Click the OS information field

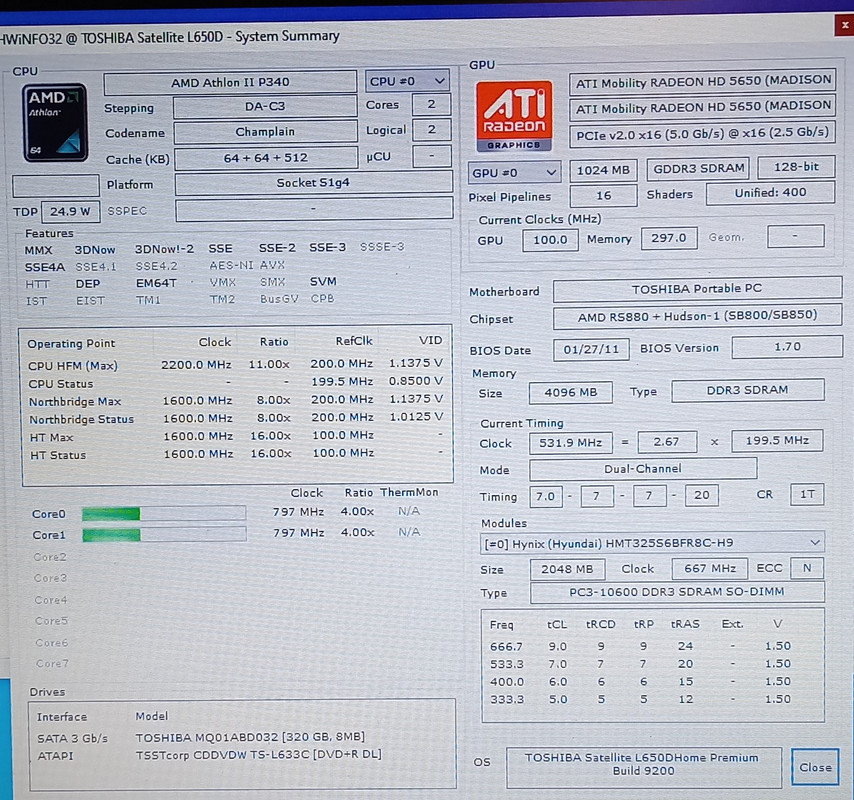point(643,767)
